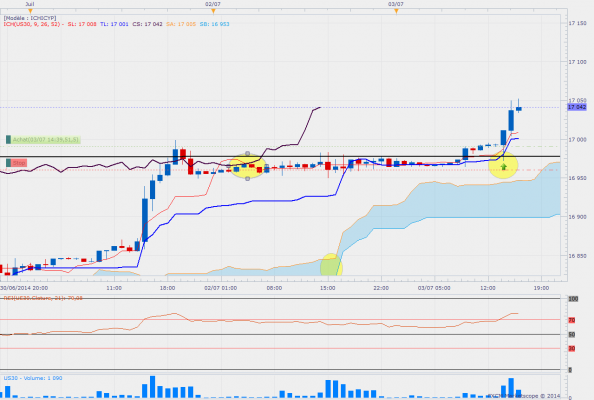Click the RSI indicator label
Viewport: 594px width, 400px height.
[x=43, y=298]
